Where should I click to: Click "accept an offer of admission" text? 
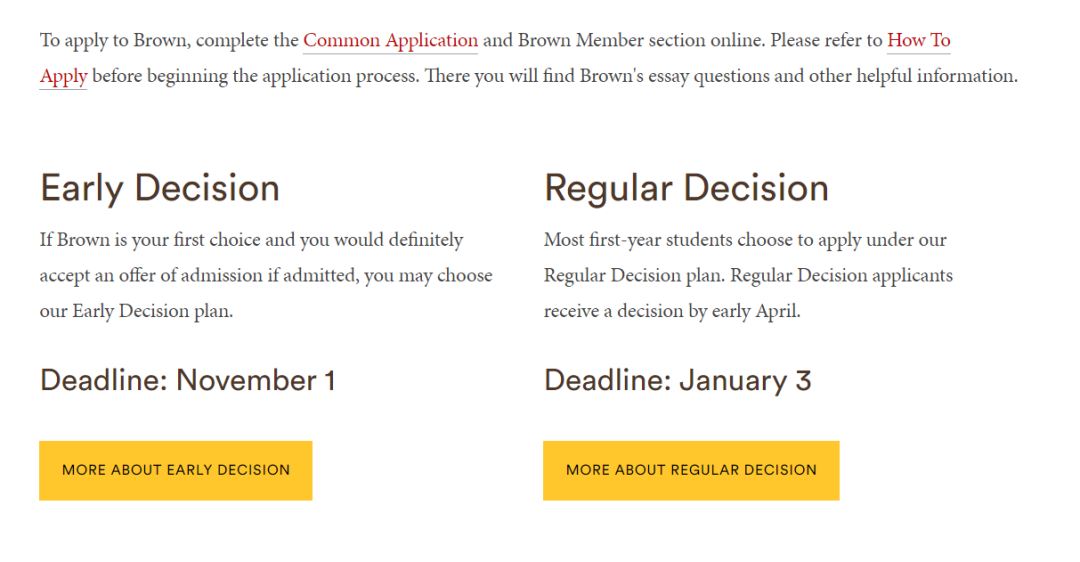[152, 275]
